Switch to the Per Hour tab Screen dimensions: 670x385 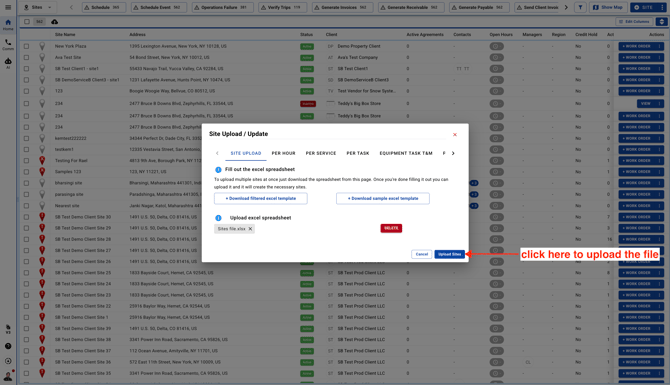pyautogui.click(x=283, y=153)
